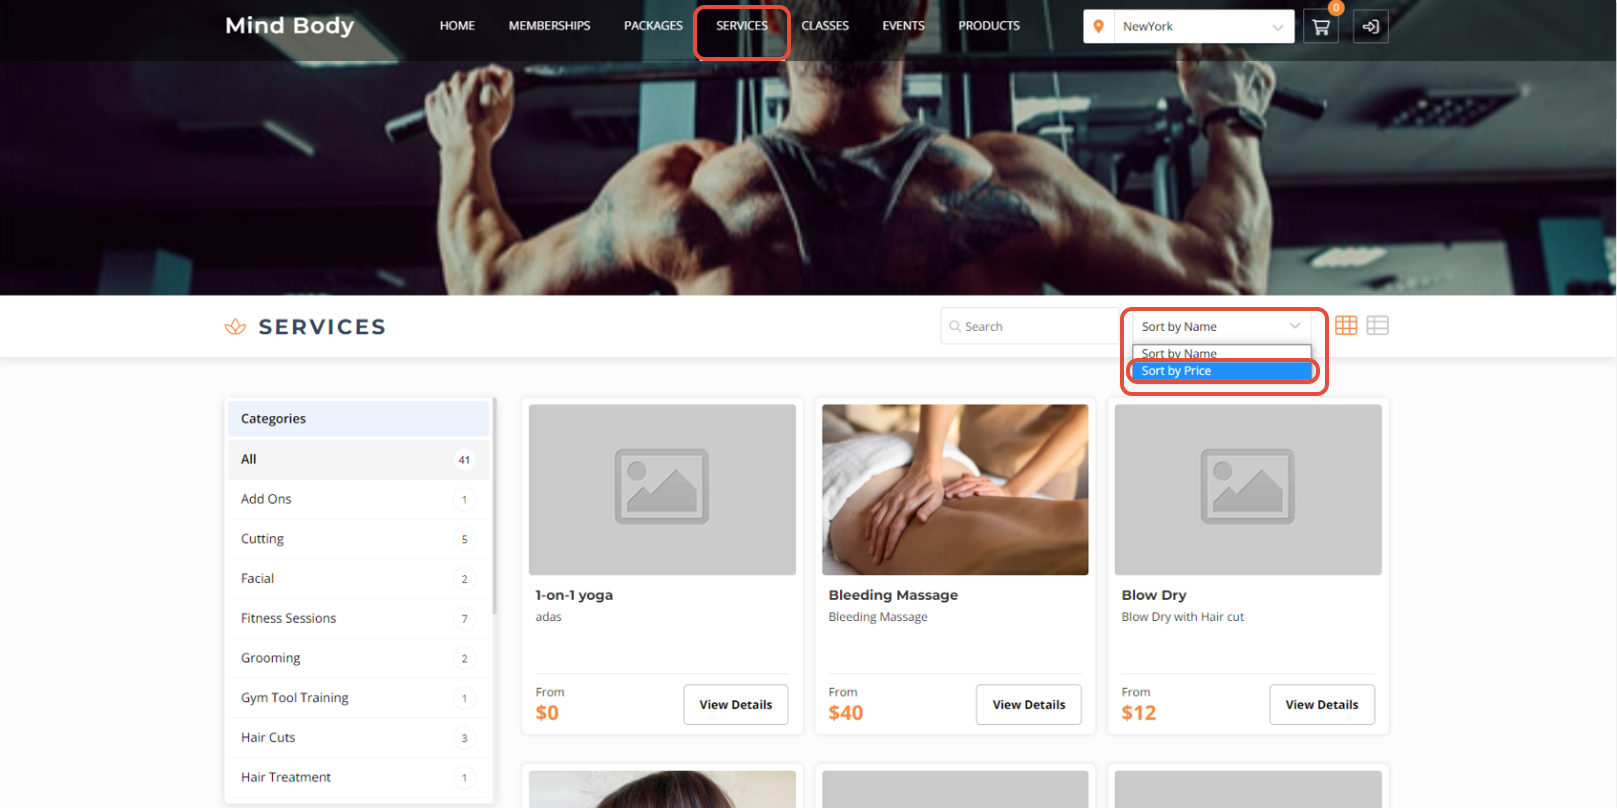1617x808 pixels.
Task: Expand the Sort by Name dropdown
Action: [x=1221, y=327]
